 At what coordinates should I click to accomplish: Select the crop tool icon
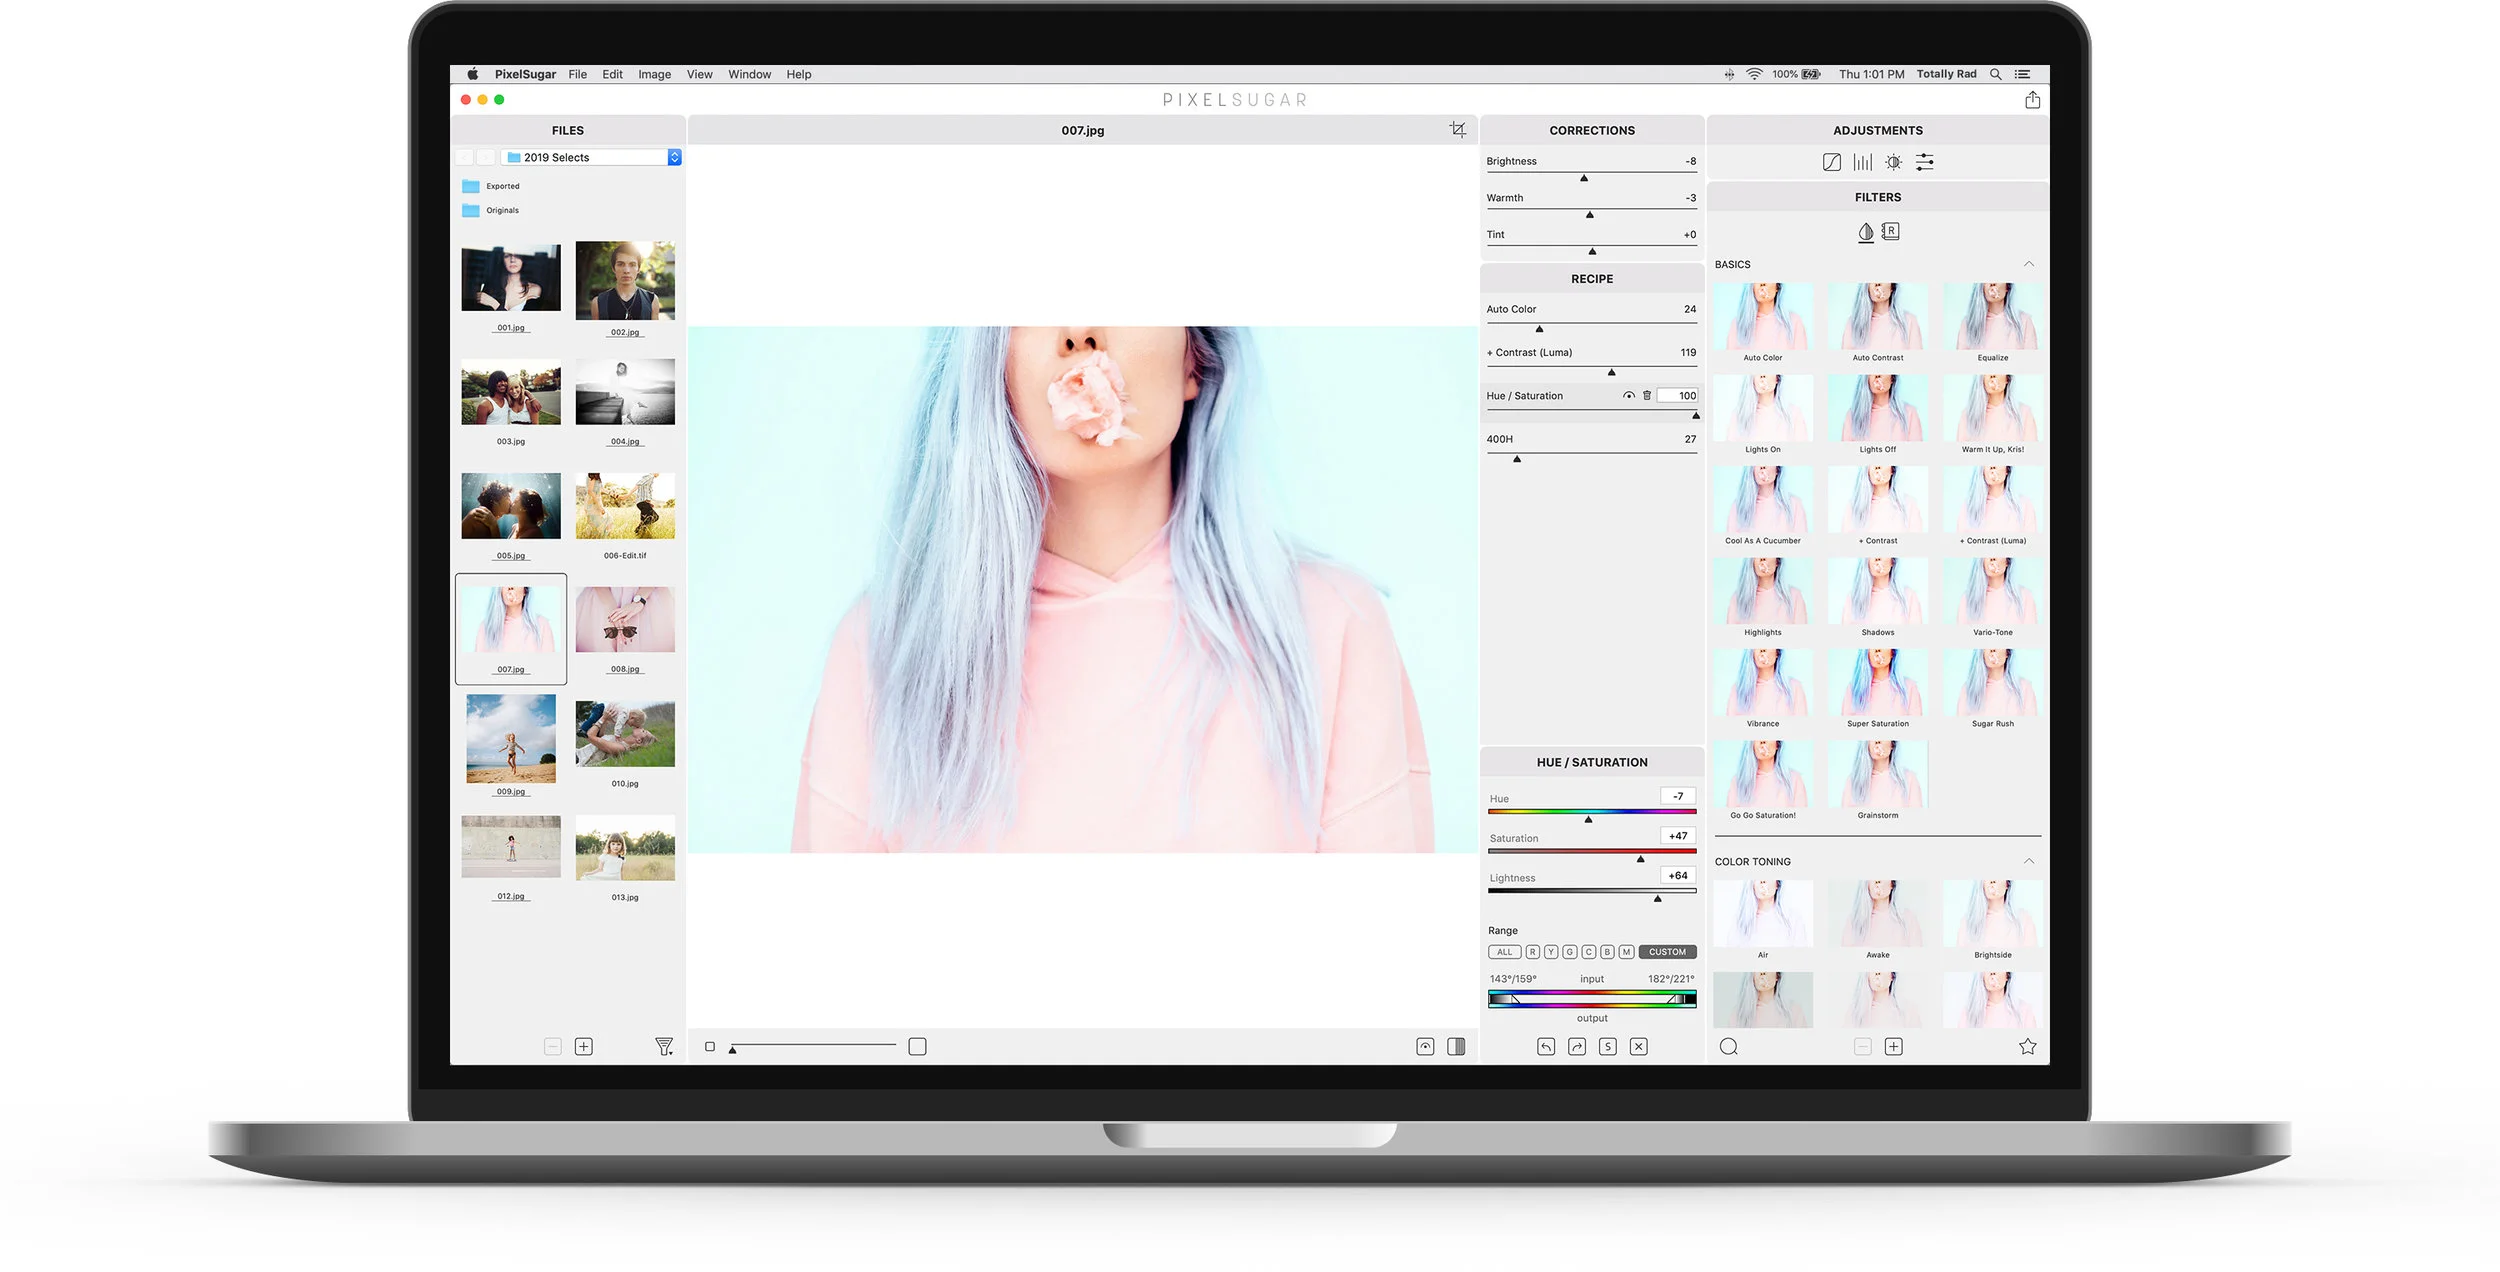coord(1458,130)
